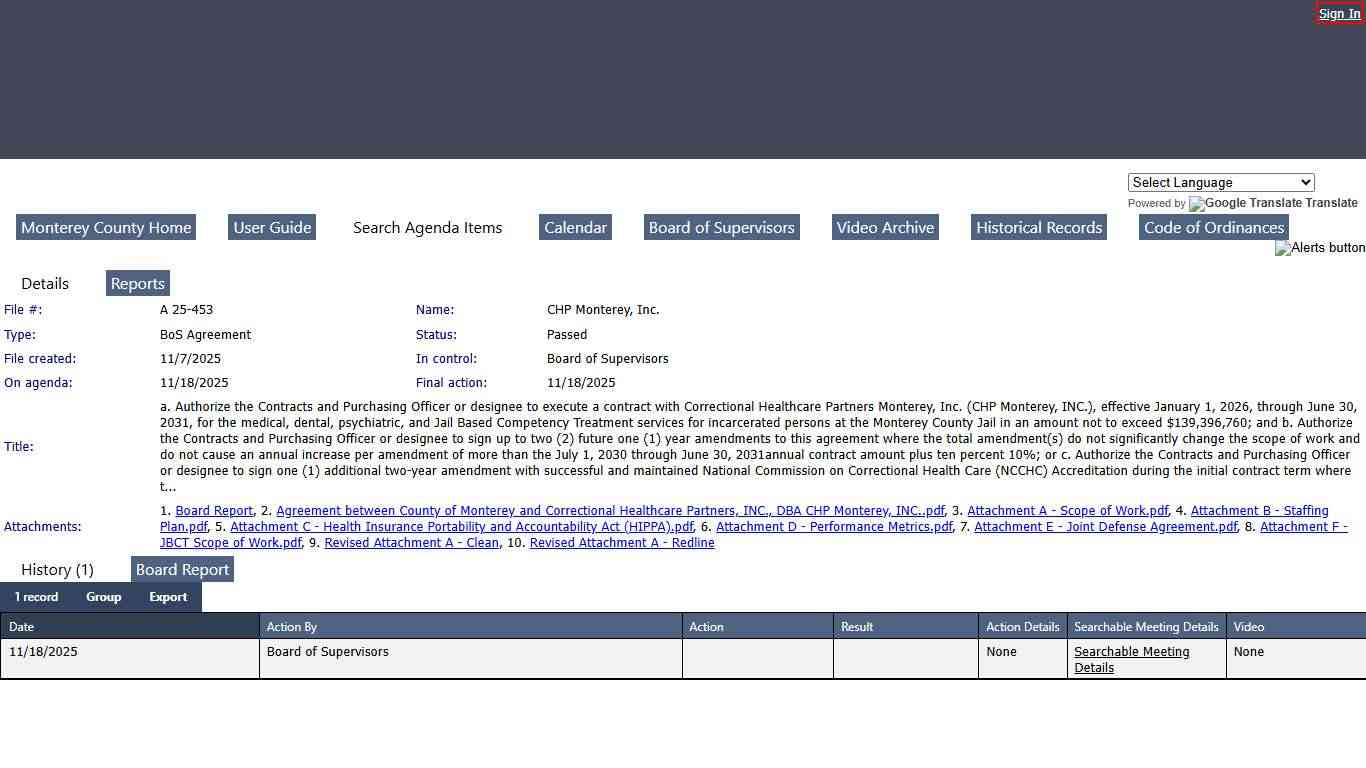Open Attachment D - Performance Metrics.pdf

(834, 527)
